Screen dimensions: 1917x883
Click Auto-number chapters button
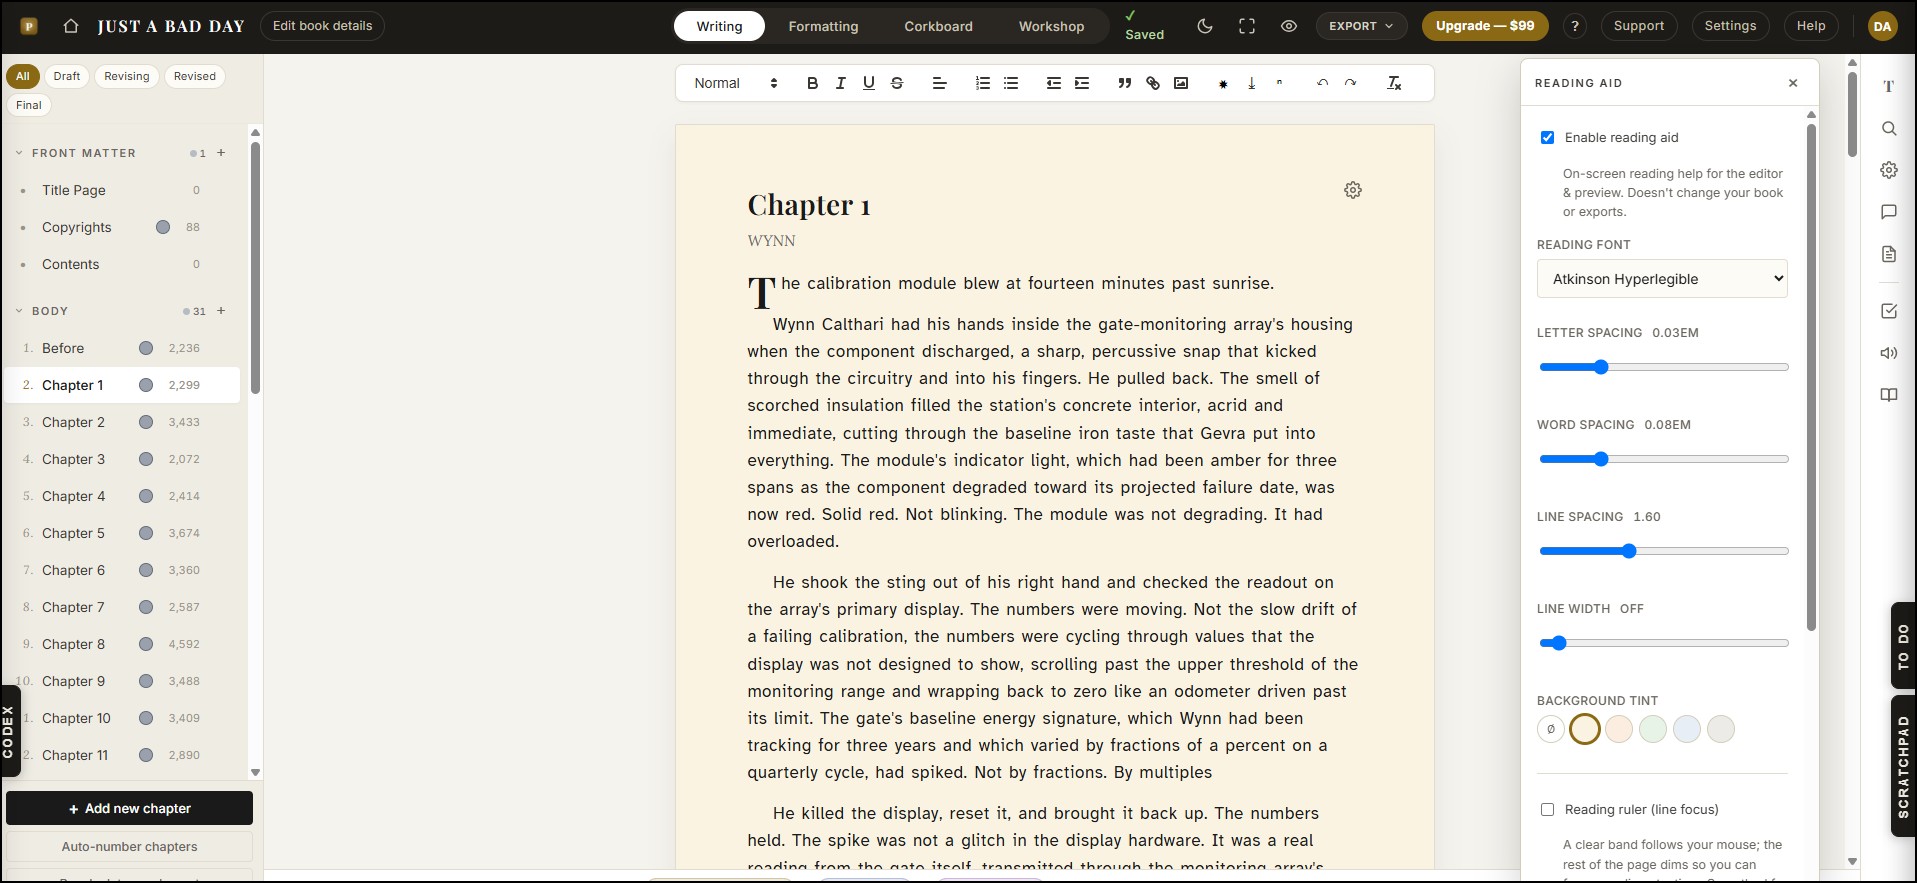[x=129, y=846]
